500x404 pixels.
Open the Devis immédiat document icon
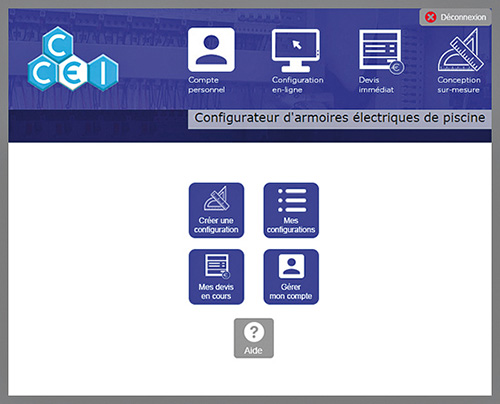click(381, 52)
